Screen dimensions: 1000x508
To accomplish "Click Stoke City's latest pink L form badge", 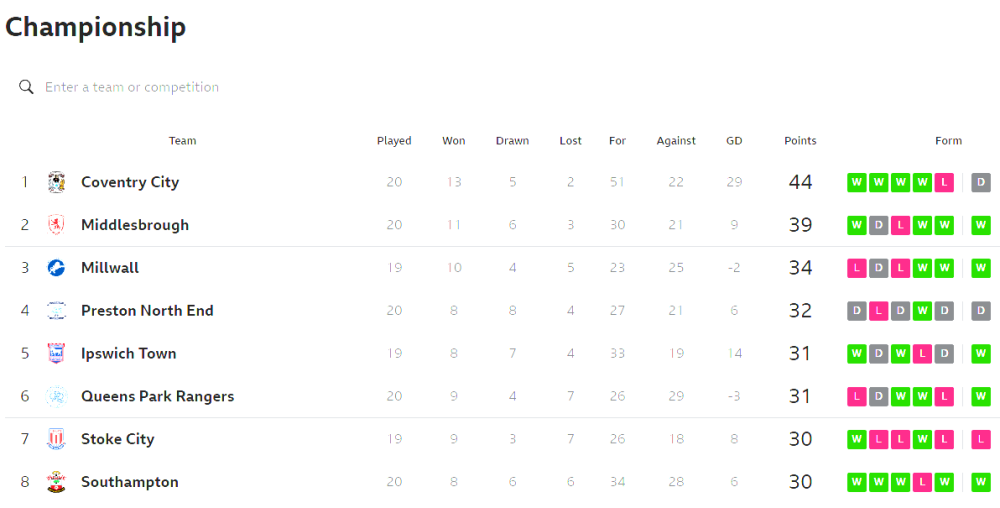I will click(981, 439).
